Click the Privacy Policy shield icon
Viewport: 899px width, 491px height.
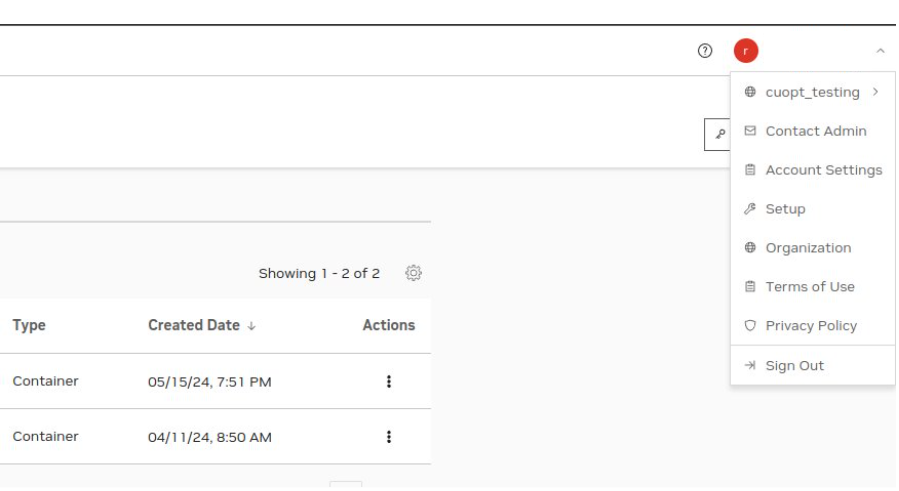[x=750, y=326]
